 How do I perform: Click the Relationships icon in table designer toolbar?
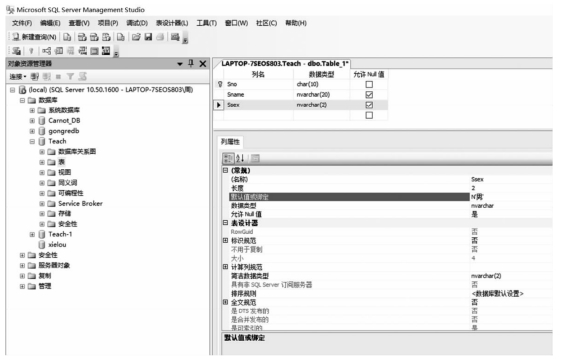coord(47,51)
